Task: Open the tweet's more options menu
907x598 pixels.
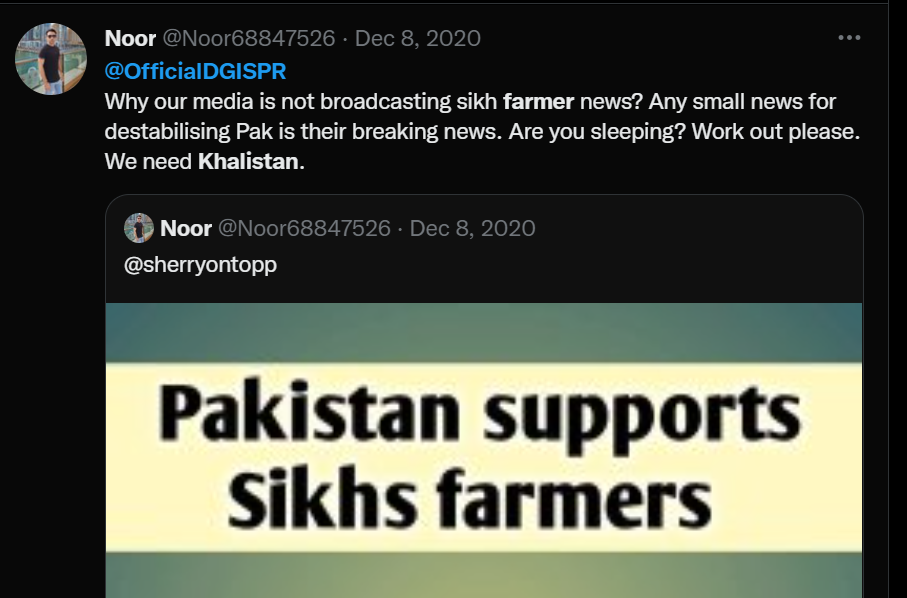Action: pyautogui.click(x=849, y=38)
